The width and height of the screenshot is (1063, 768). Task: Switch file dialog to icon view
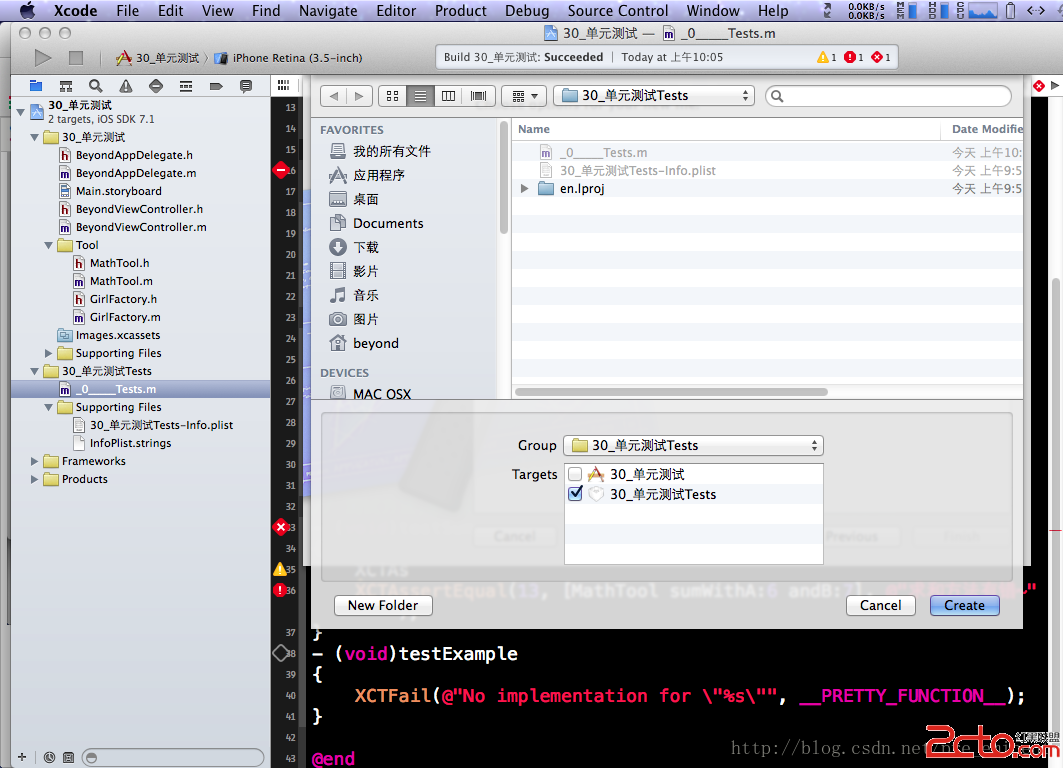[392, 96]
